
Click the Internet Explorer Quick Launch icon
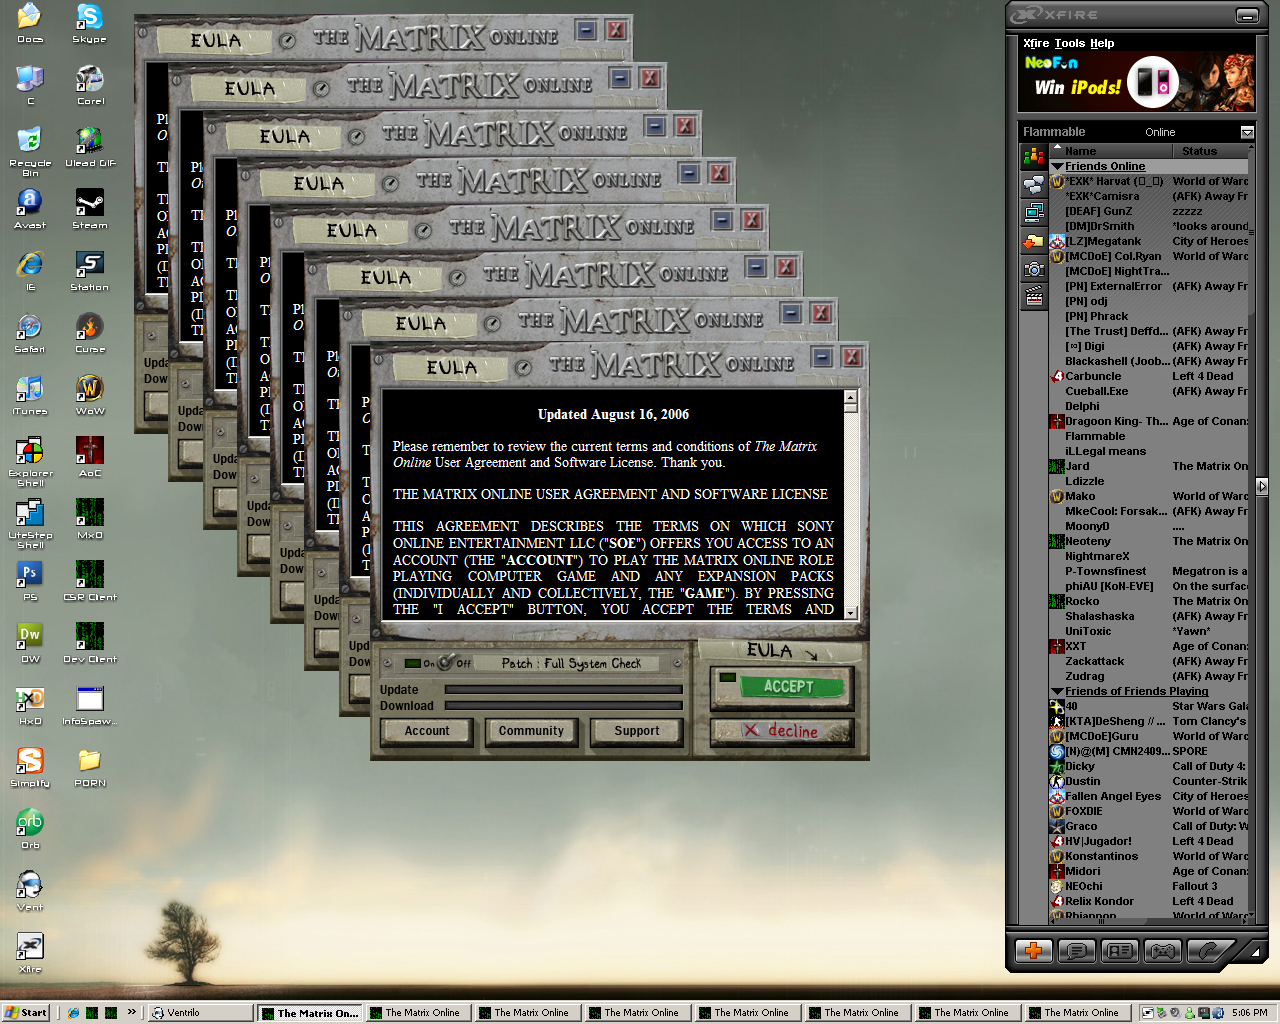coord(73,1012)
